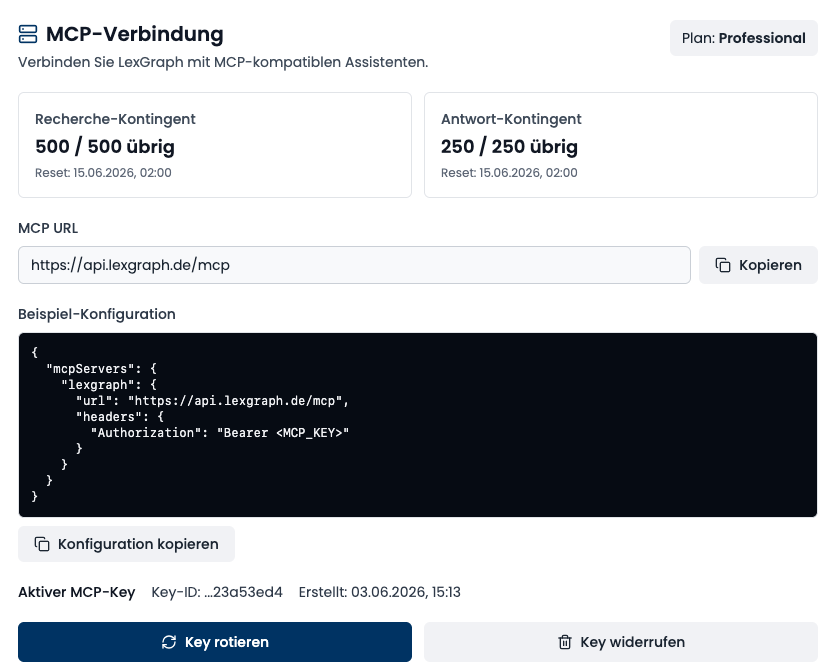The height and width of the screenshot is (672, 834).
Task: Open the Plan: Professional badge
Action: [744, 38]
